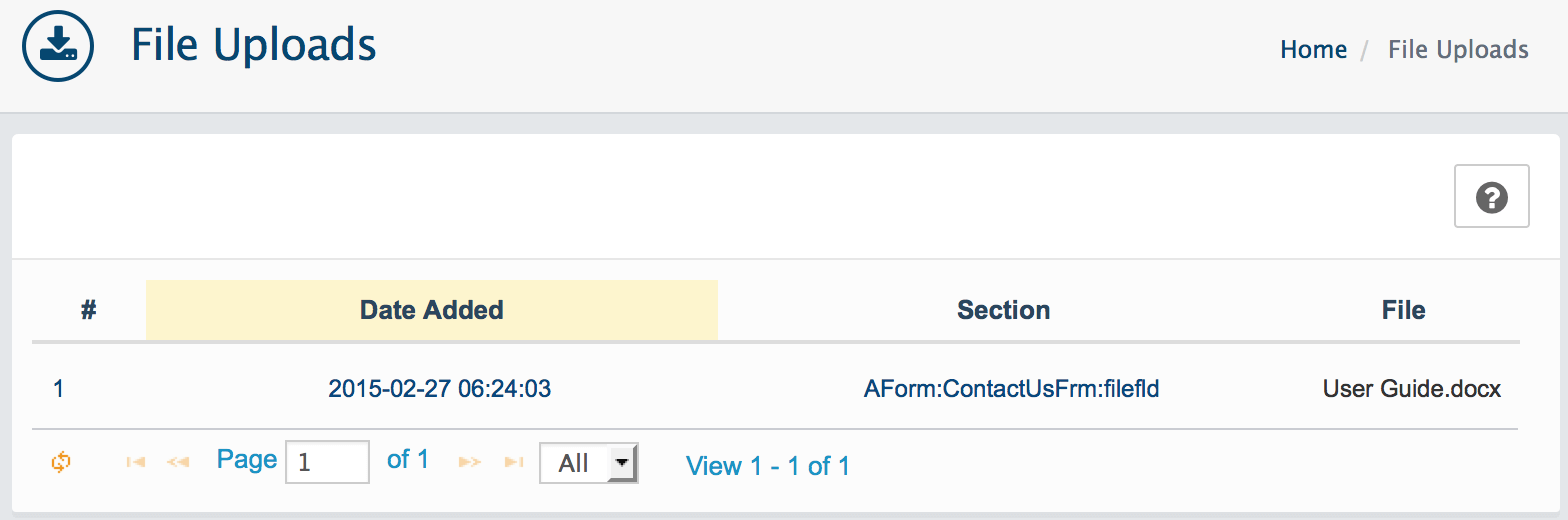Reload the grid with the orange refresh icon
The height and width of the screenshot is (520, 1568).
[x=61, y=462]
